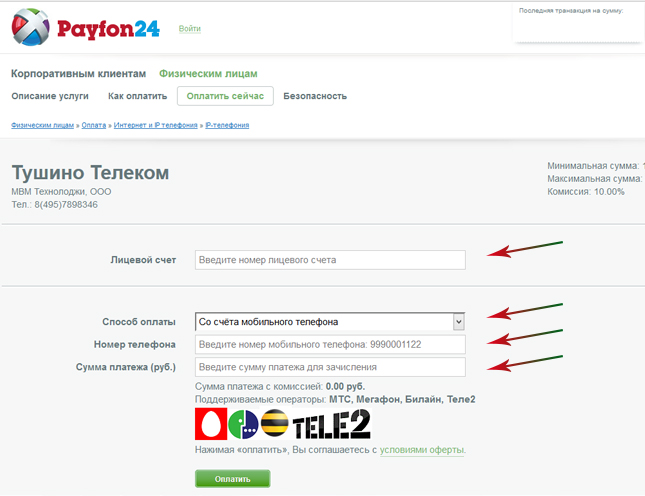Focus the Лицевой счет input field
This screenshot has width=645, height=496.
click(x=330, y=260)
